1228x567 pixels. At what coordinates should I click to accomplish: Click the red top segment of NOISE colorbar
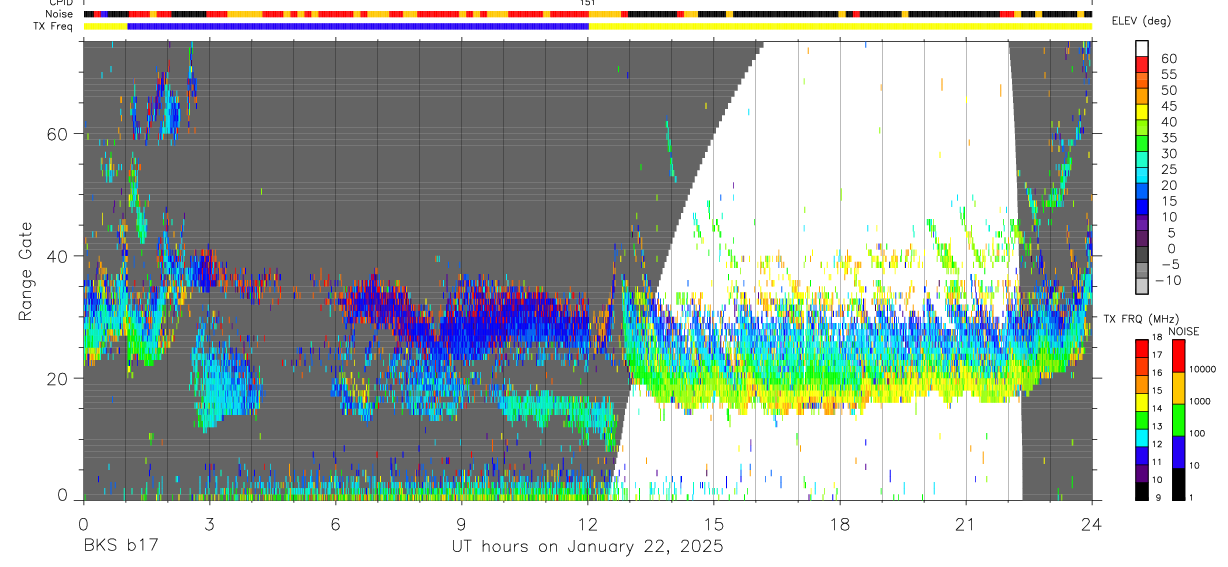point(1178,355)
